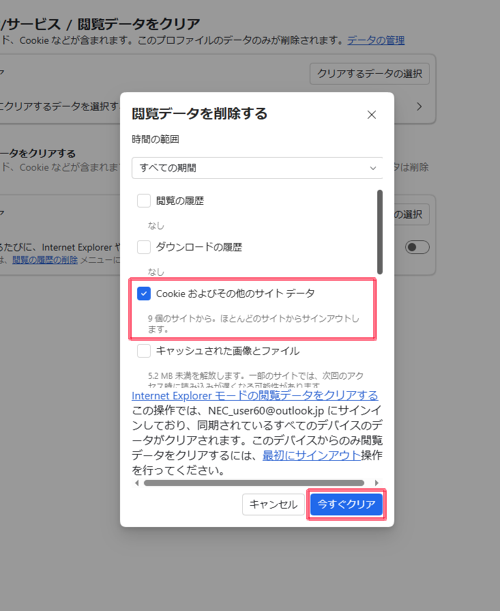Uncheck Cookie およびその他のサイト データ
The height and width of the screenshot is (611, 500).
coord(144,293)
